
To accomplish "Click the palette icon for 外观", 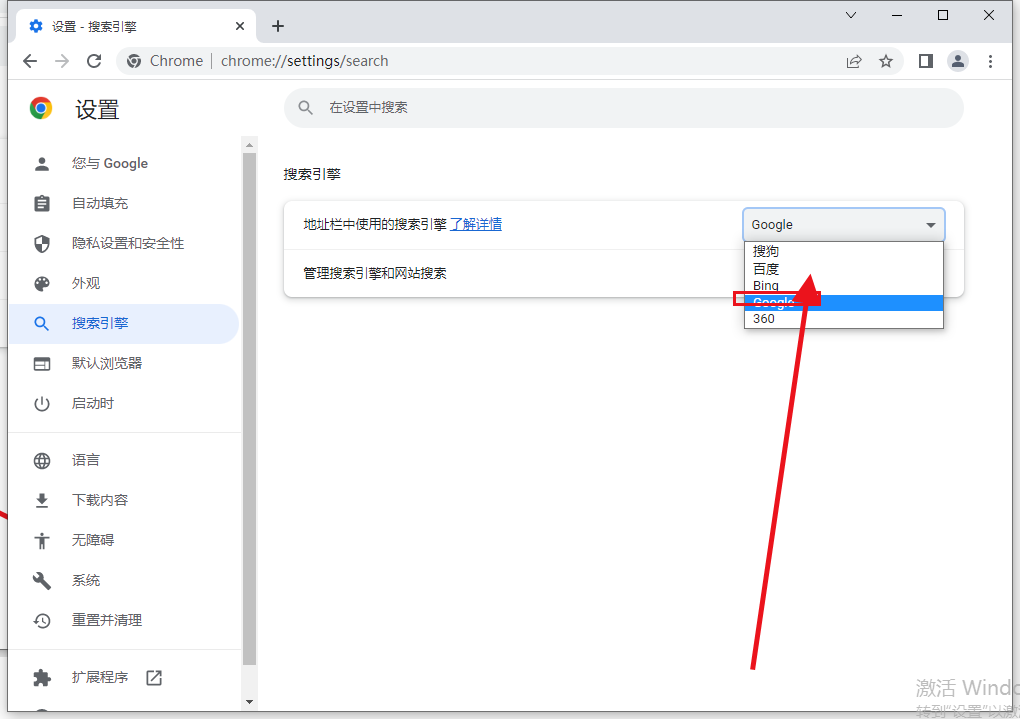I will tap(42, 284).
